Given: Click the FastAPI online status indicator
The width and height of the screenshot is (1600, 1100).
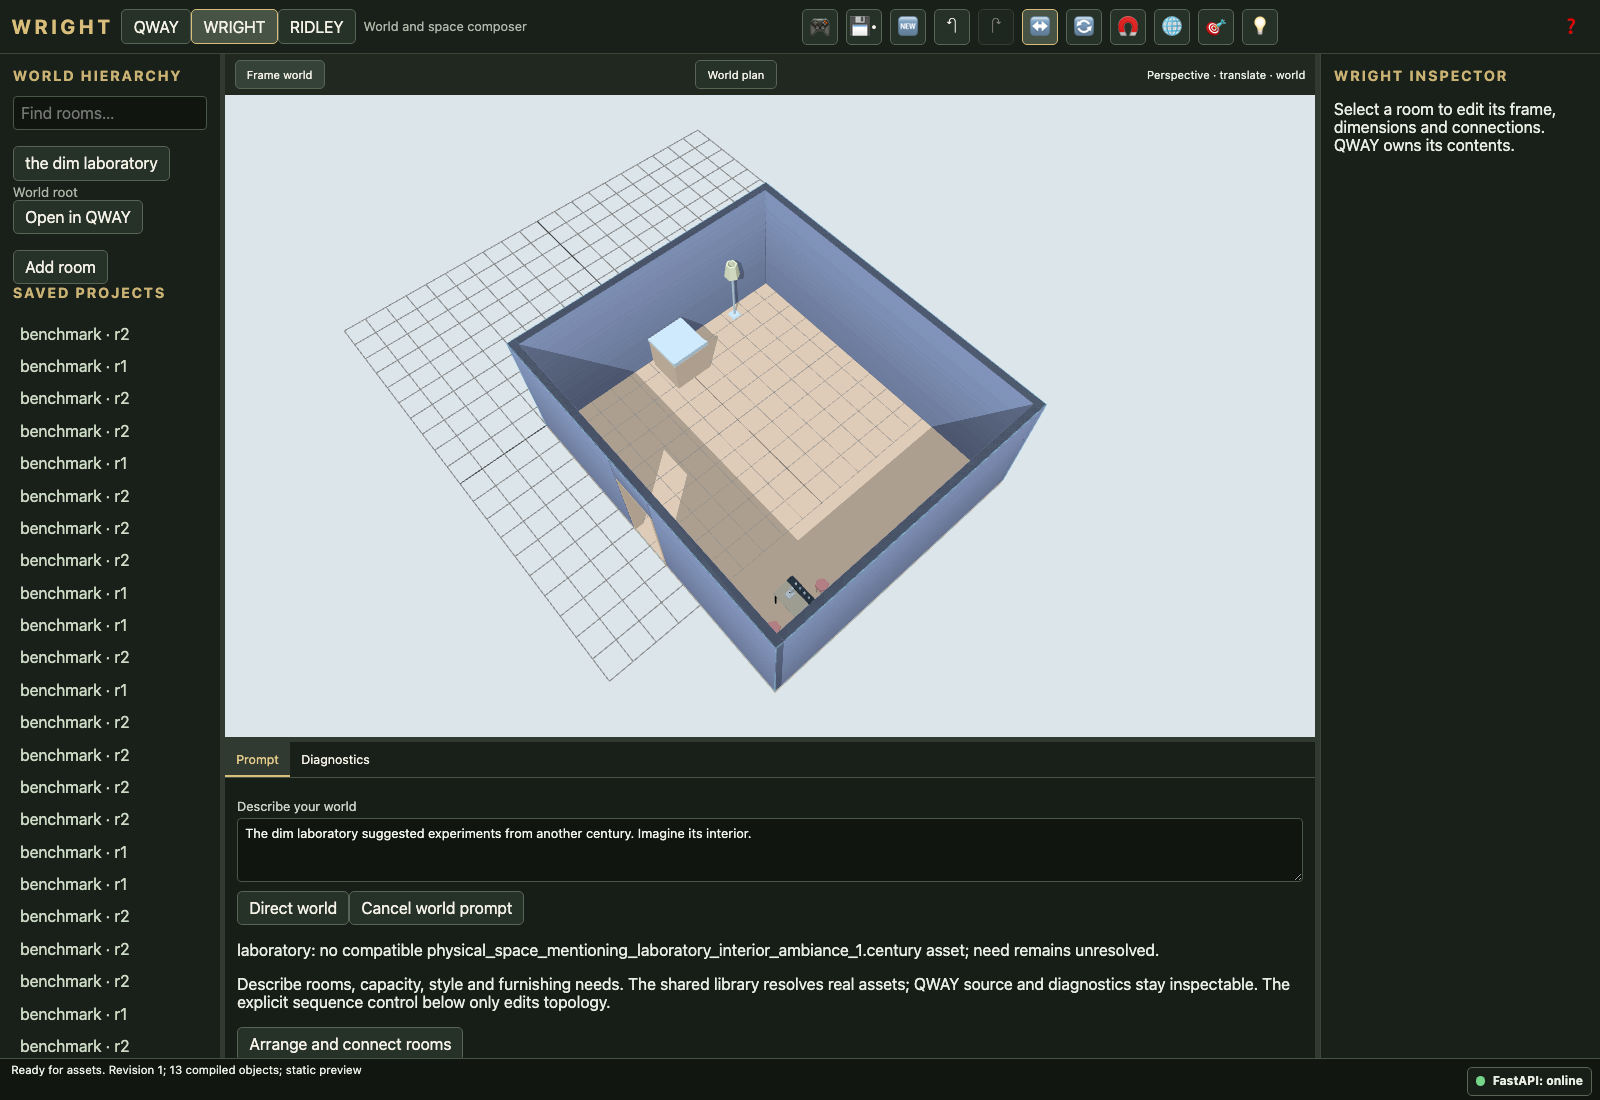Looking at the screenshot, I should [x=1529, y=1081].
